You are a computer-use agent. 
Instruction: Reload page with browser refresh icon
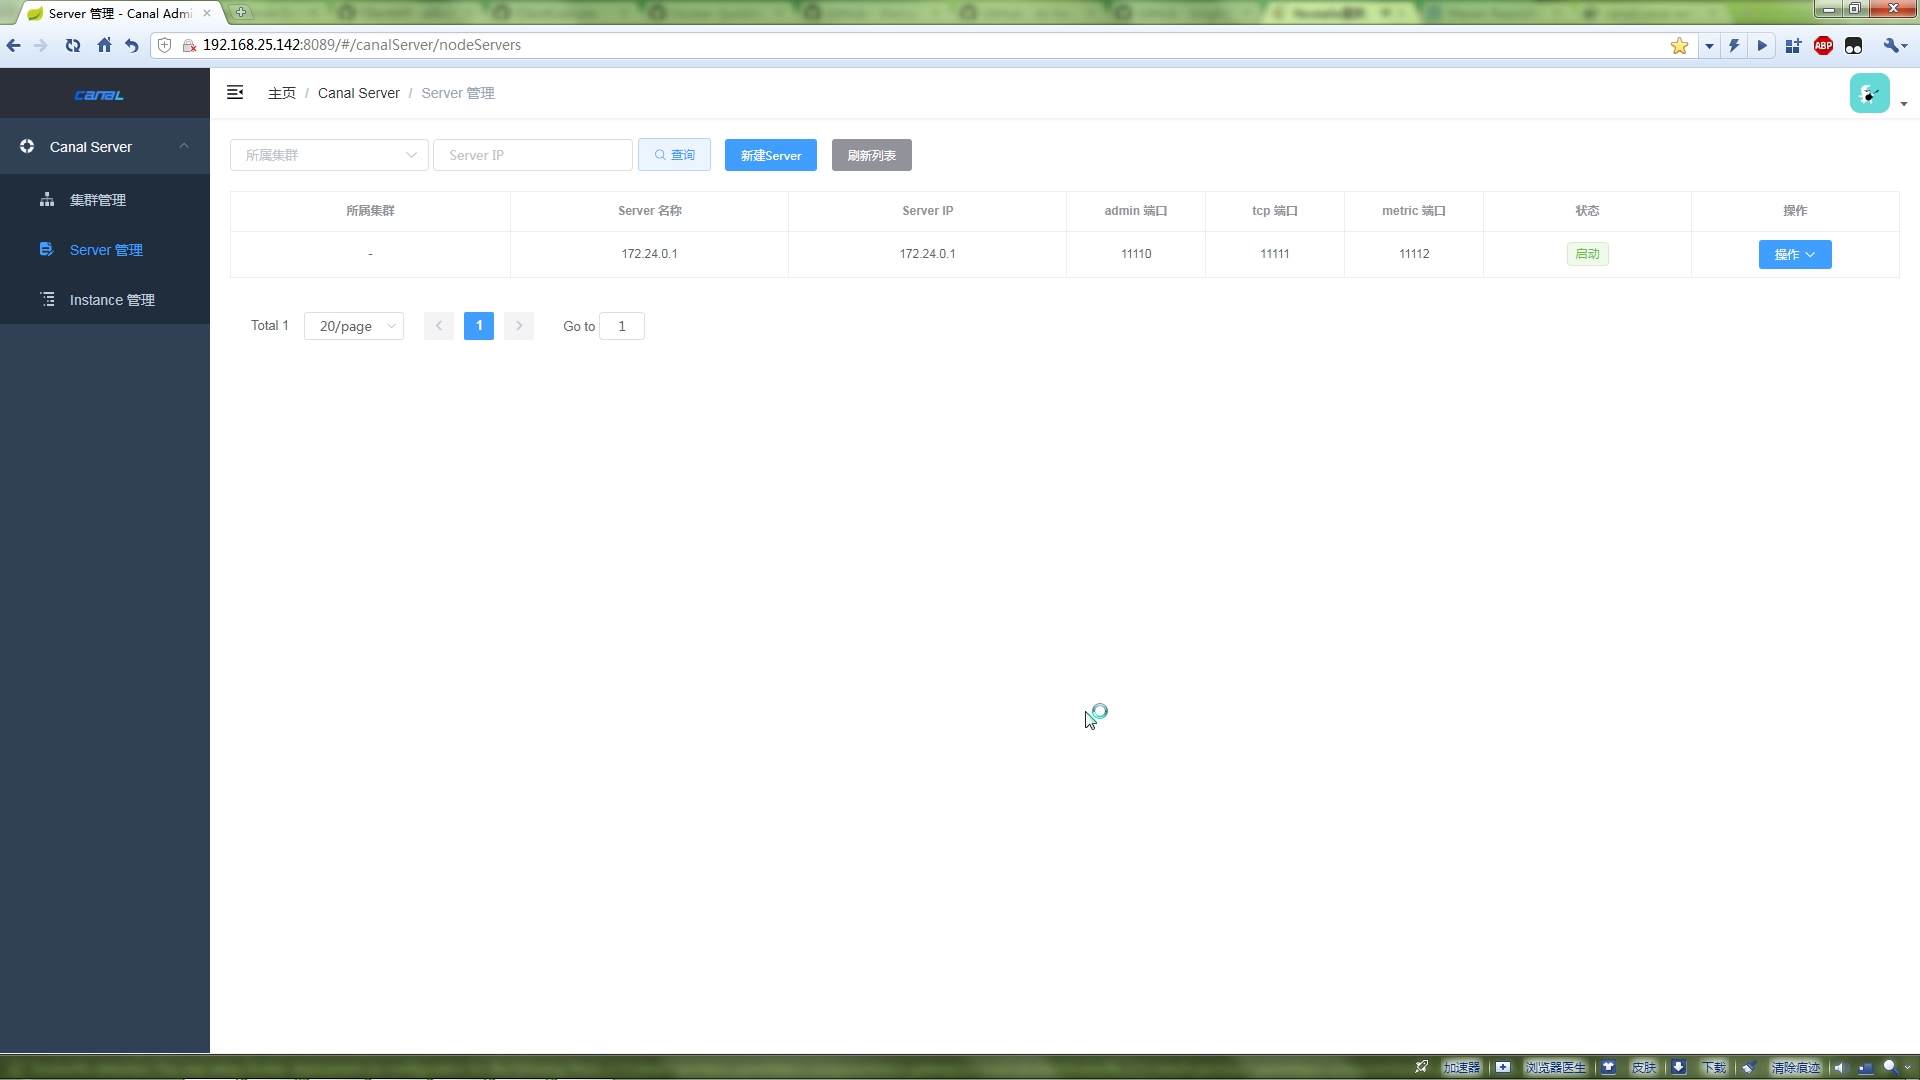(73, 45)
